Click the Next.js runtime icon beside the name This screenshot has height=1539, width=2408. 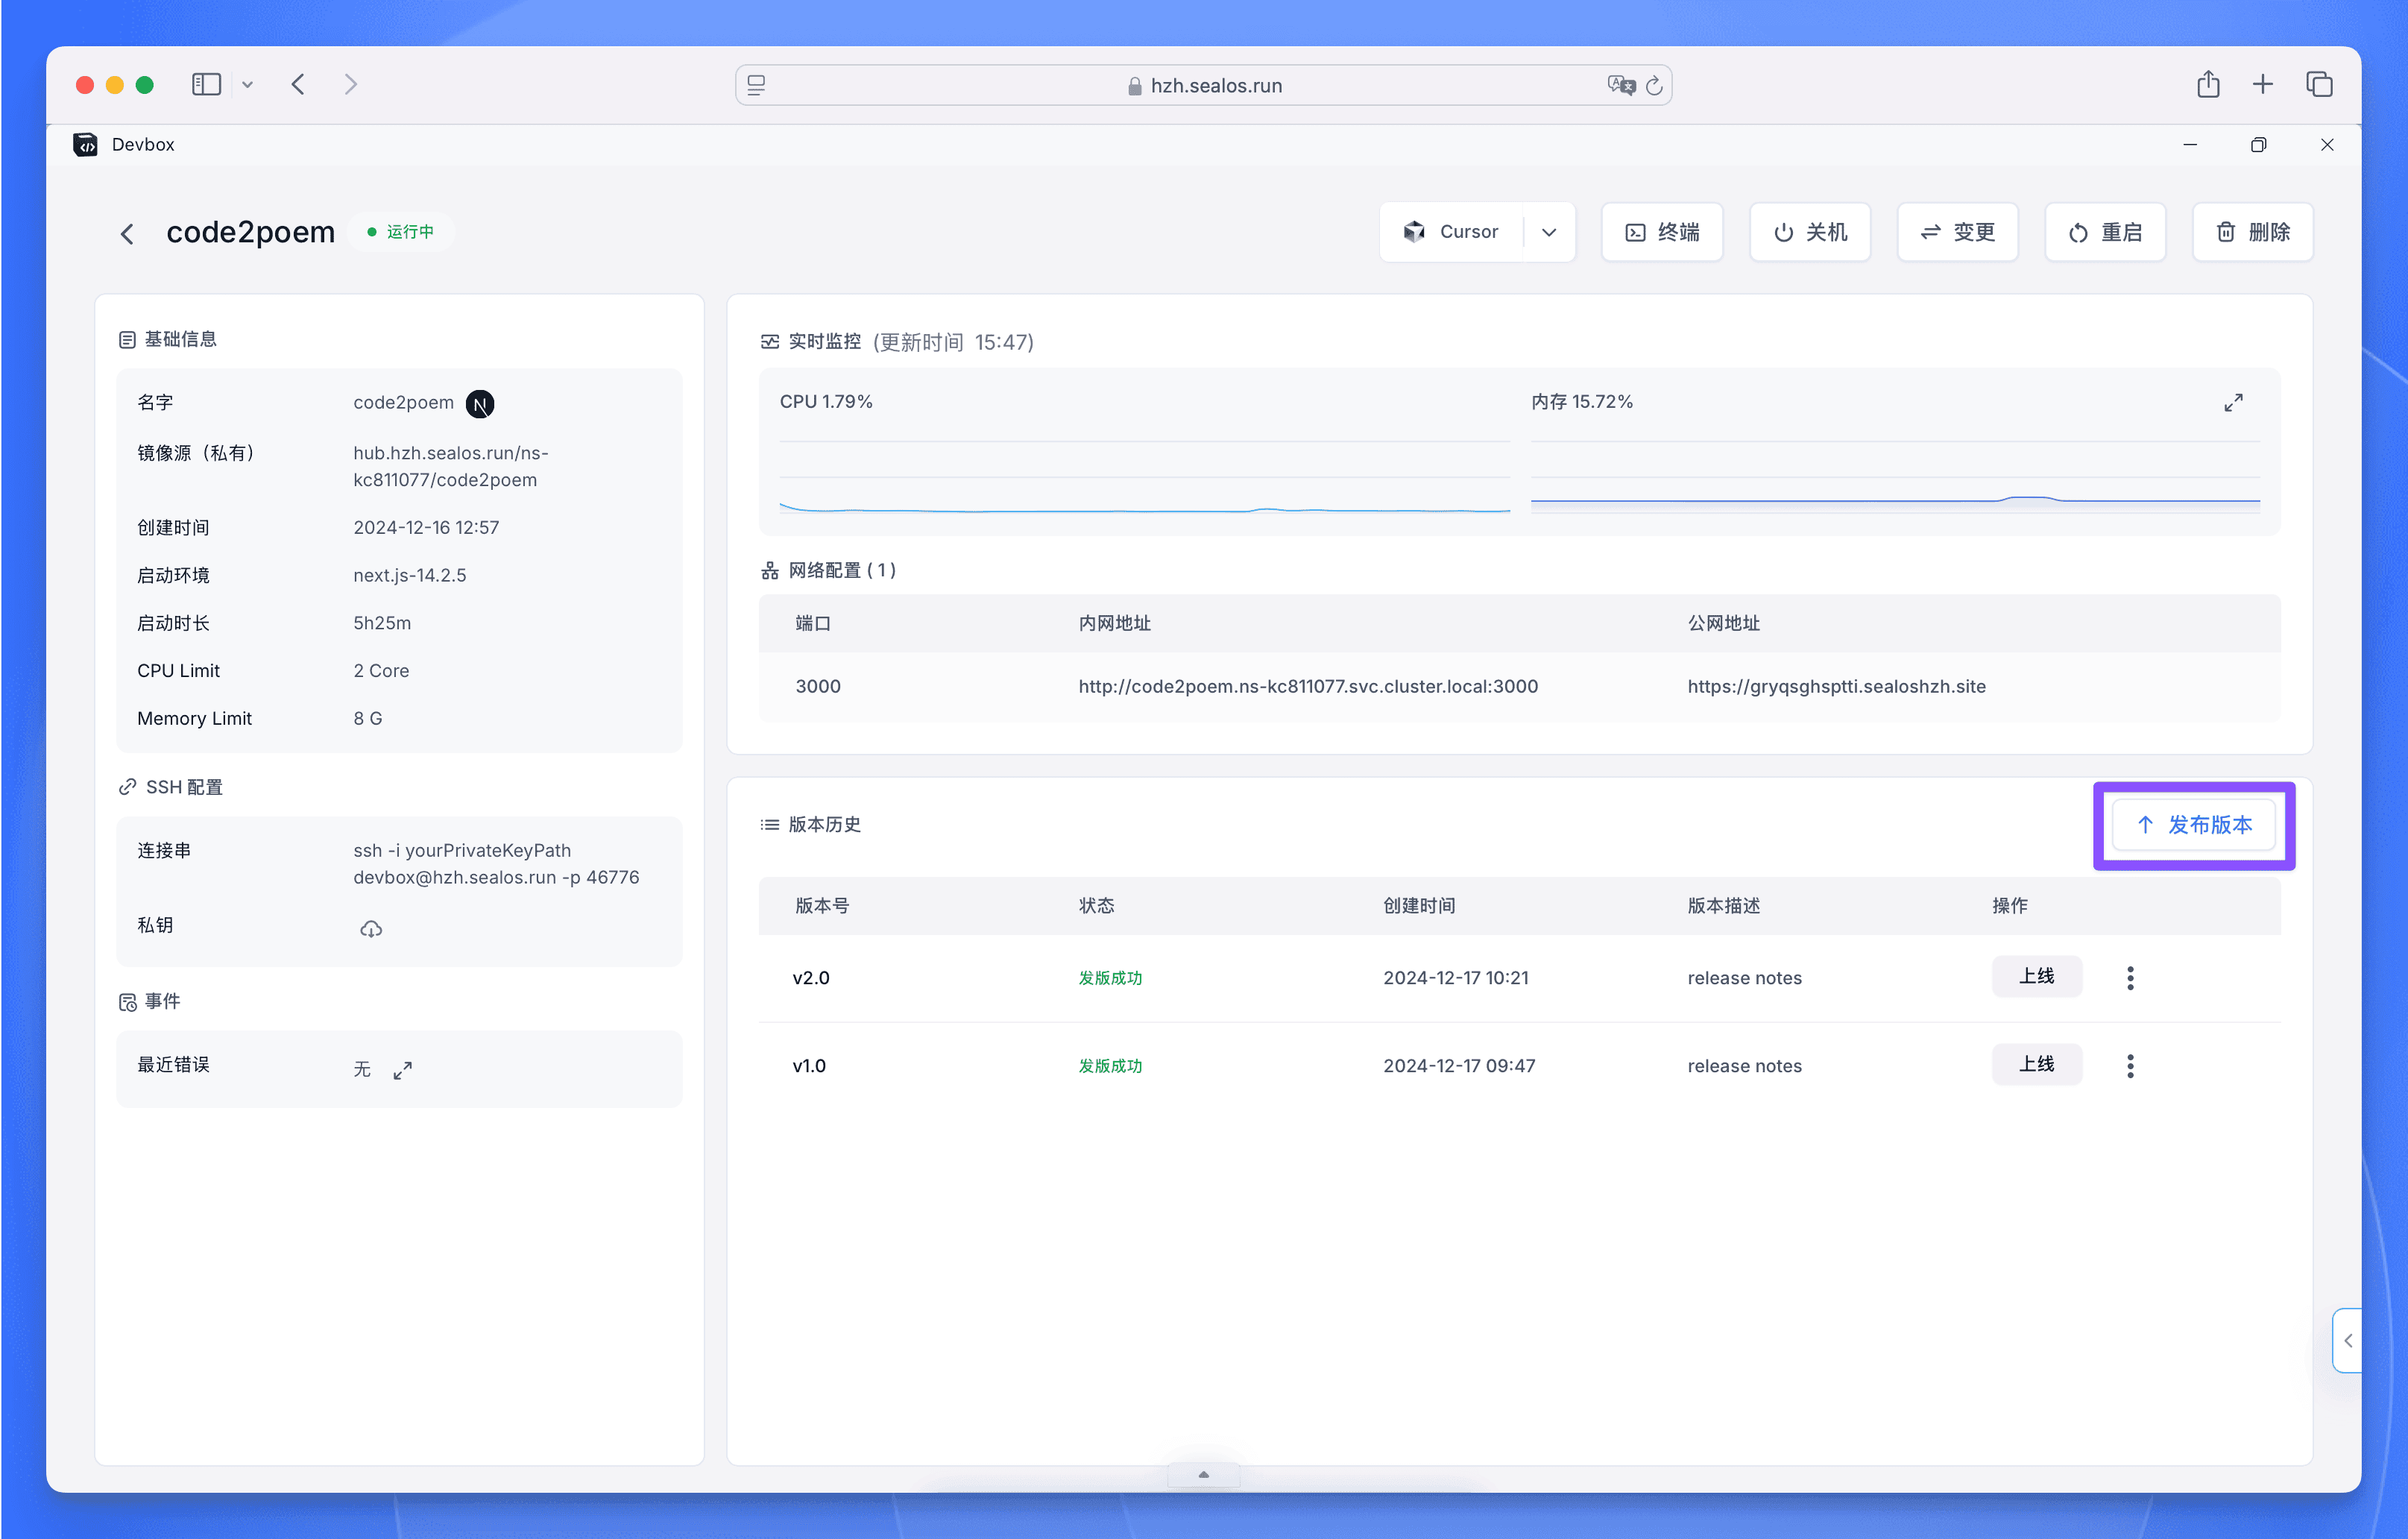[x=480, y=404]
